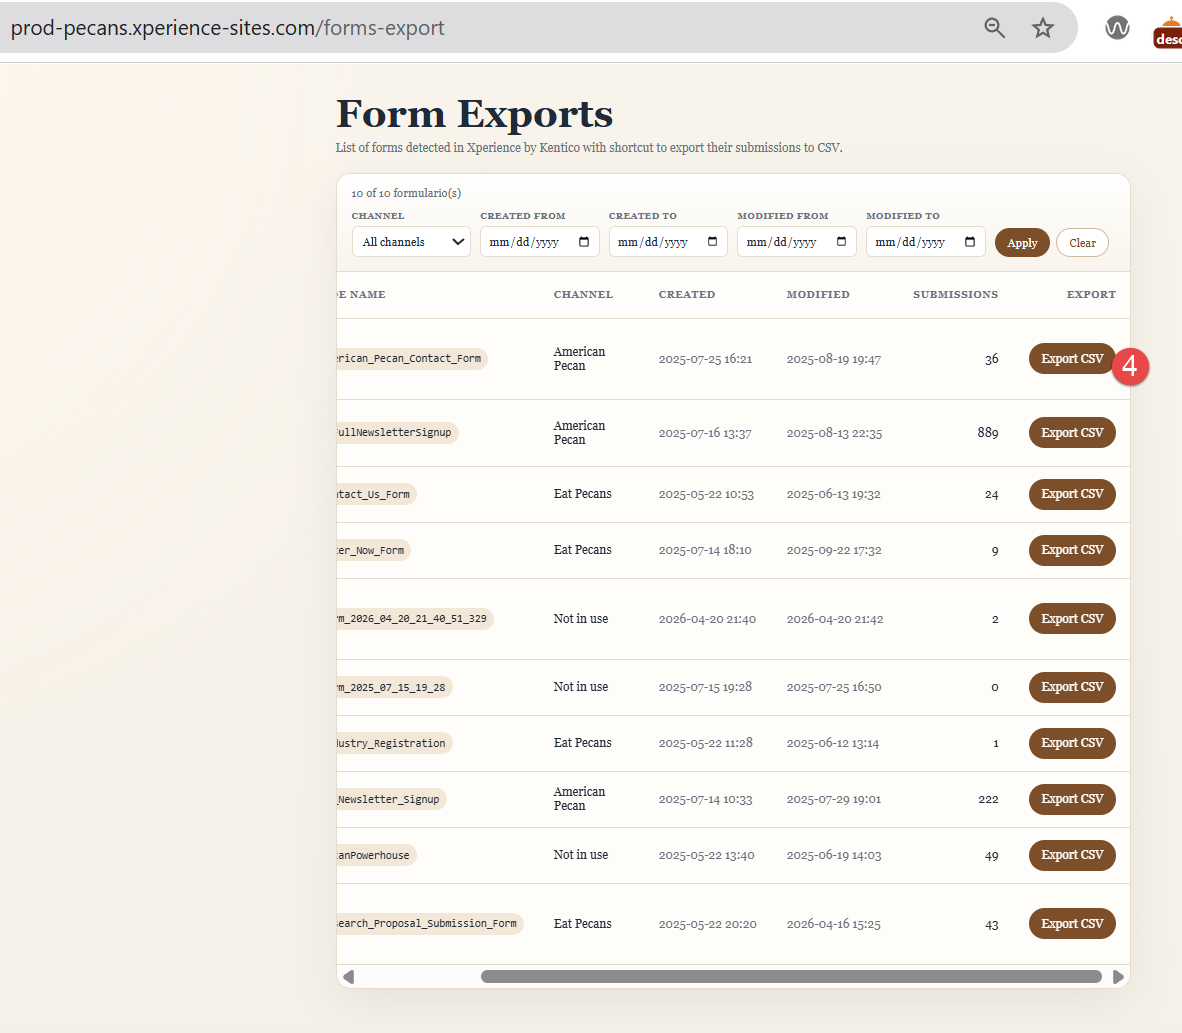Click the '2025-09-22 17:32' modified date
This screenshot has height=1033, width=1182.
[834, 550]
